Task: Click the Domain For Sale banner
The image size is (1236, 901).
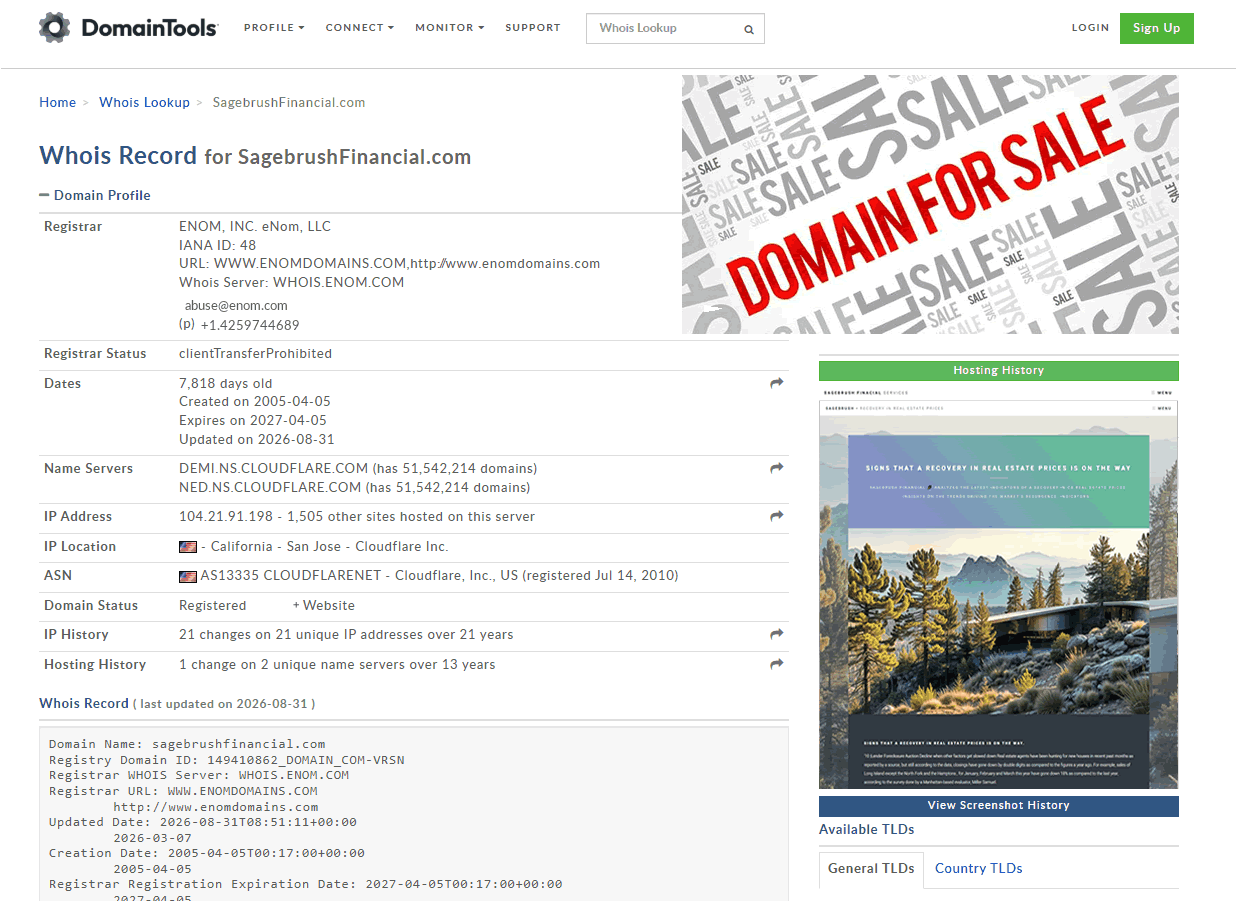Action: click(930, 204)
